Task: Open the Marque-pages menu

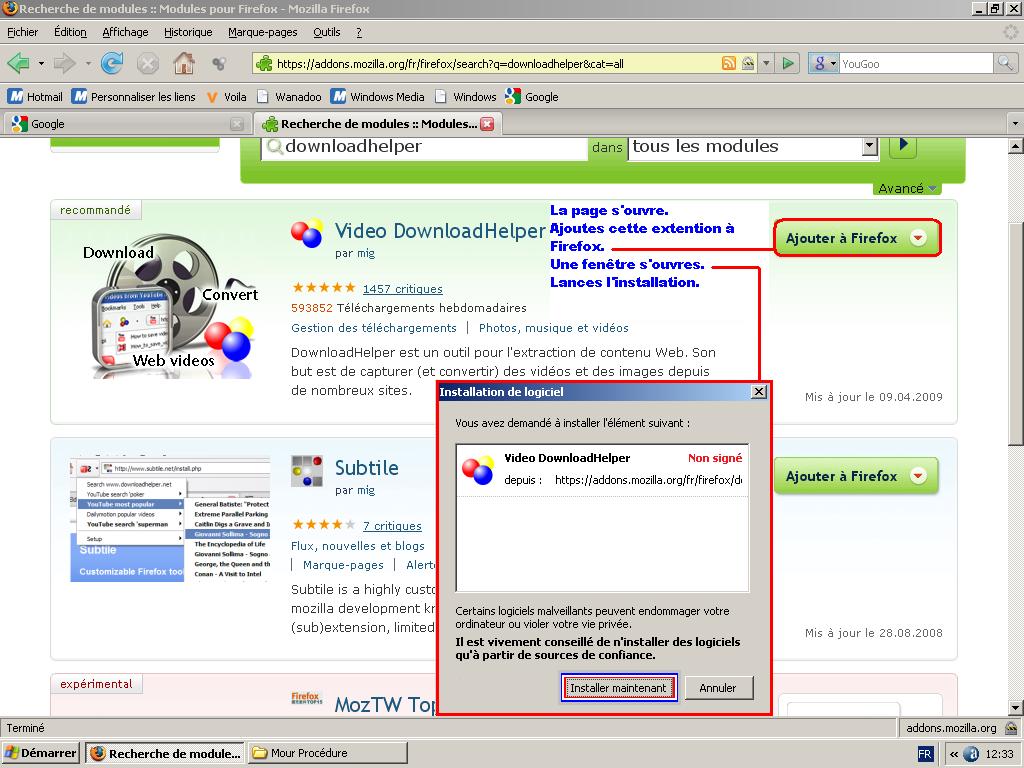Action: [262, 32]
